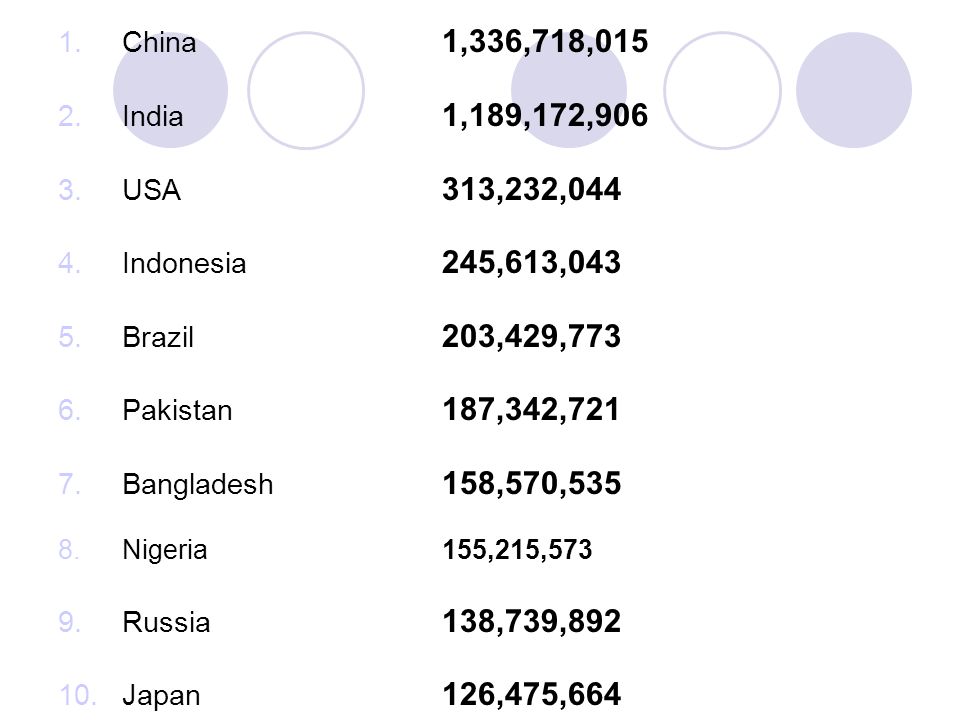Screen dimensions: 960x720
Task: Select the figure 245,613,043
Action: [x=531, y=263]
